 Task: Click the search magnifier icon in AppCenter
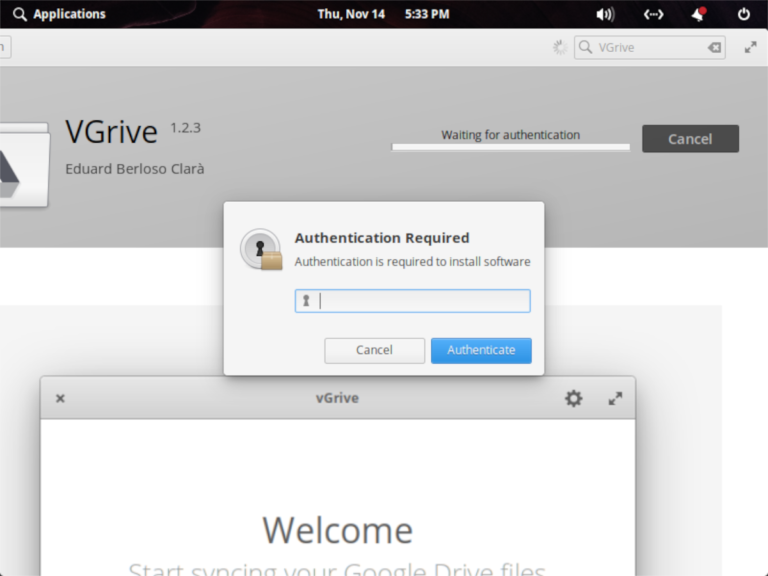[x=585, y=47]
